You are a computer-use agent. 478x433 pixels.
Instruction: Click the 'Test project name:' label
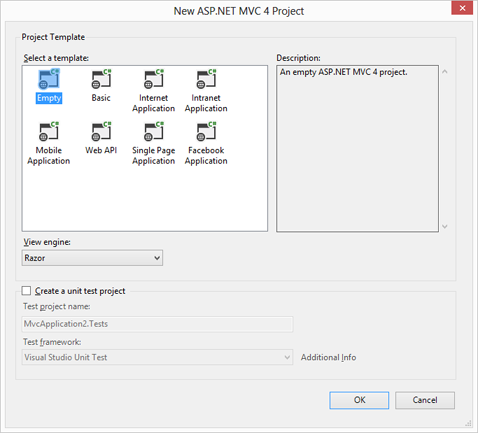point(57,306)
